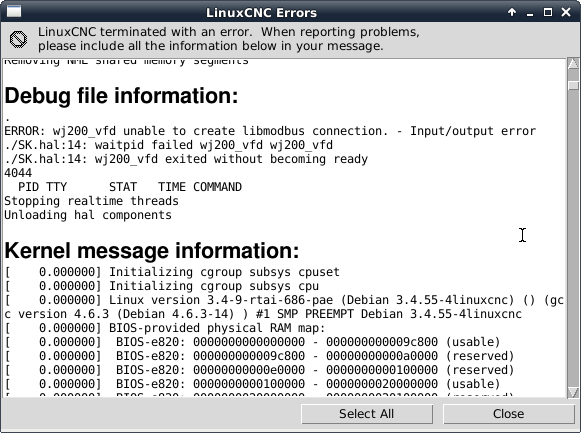
Task: Click the 'LinuxCNC terminated with an error' message
Action: pos(229,39)
